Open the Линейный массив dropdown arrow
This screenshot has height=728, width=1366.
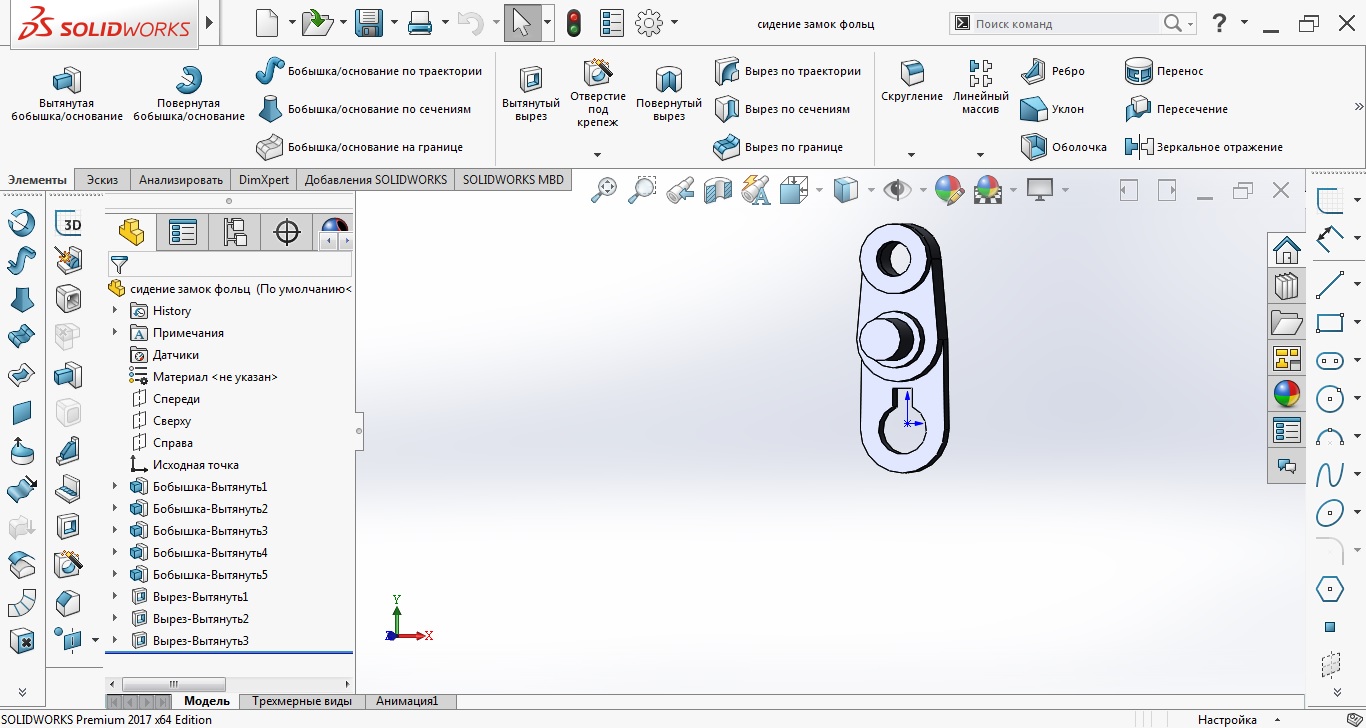point(980,155)
